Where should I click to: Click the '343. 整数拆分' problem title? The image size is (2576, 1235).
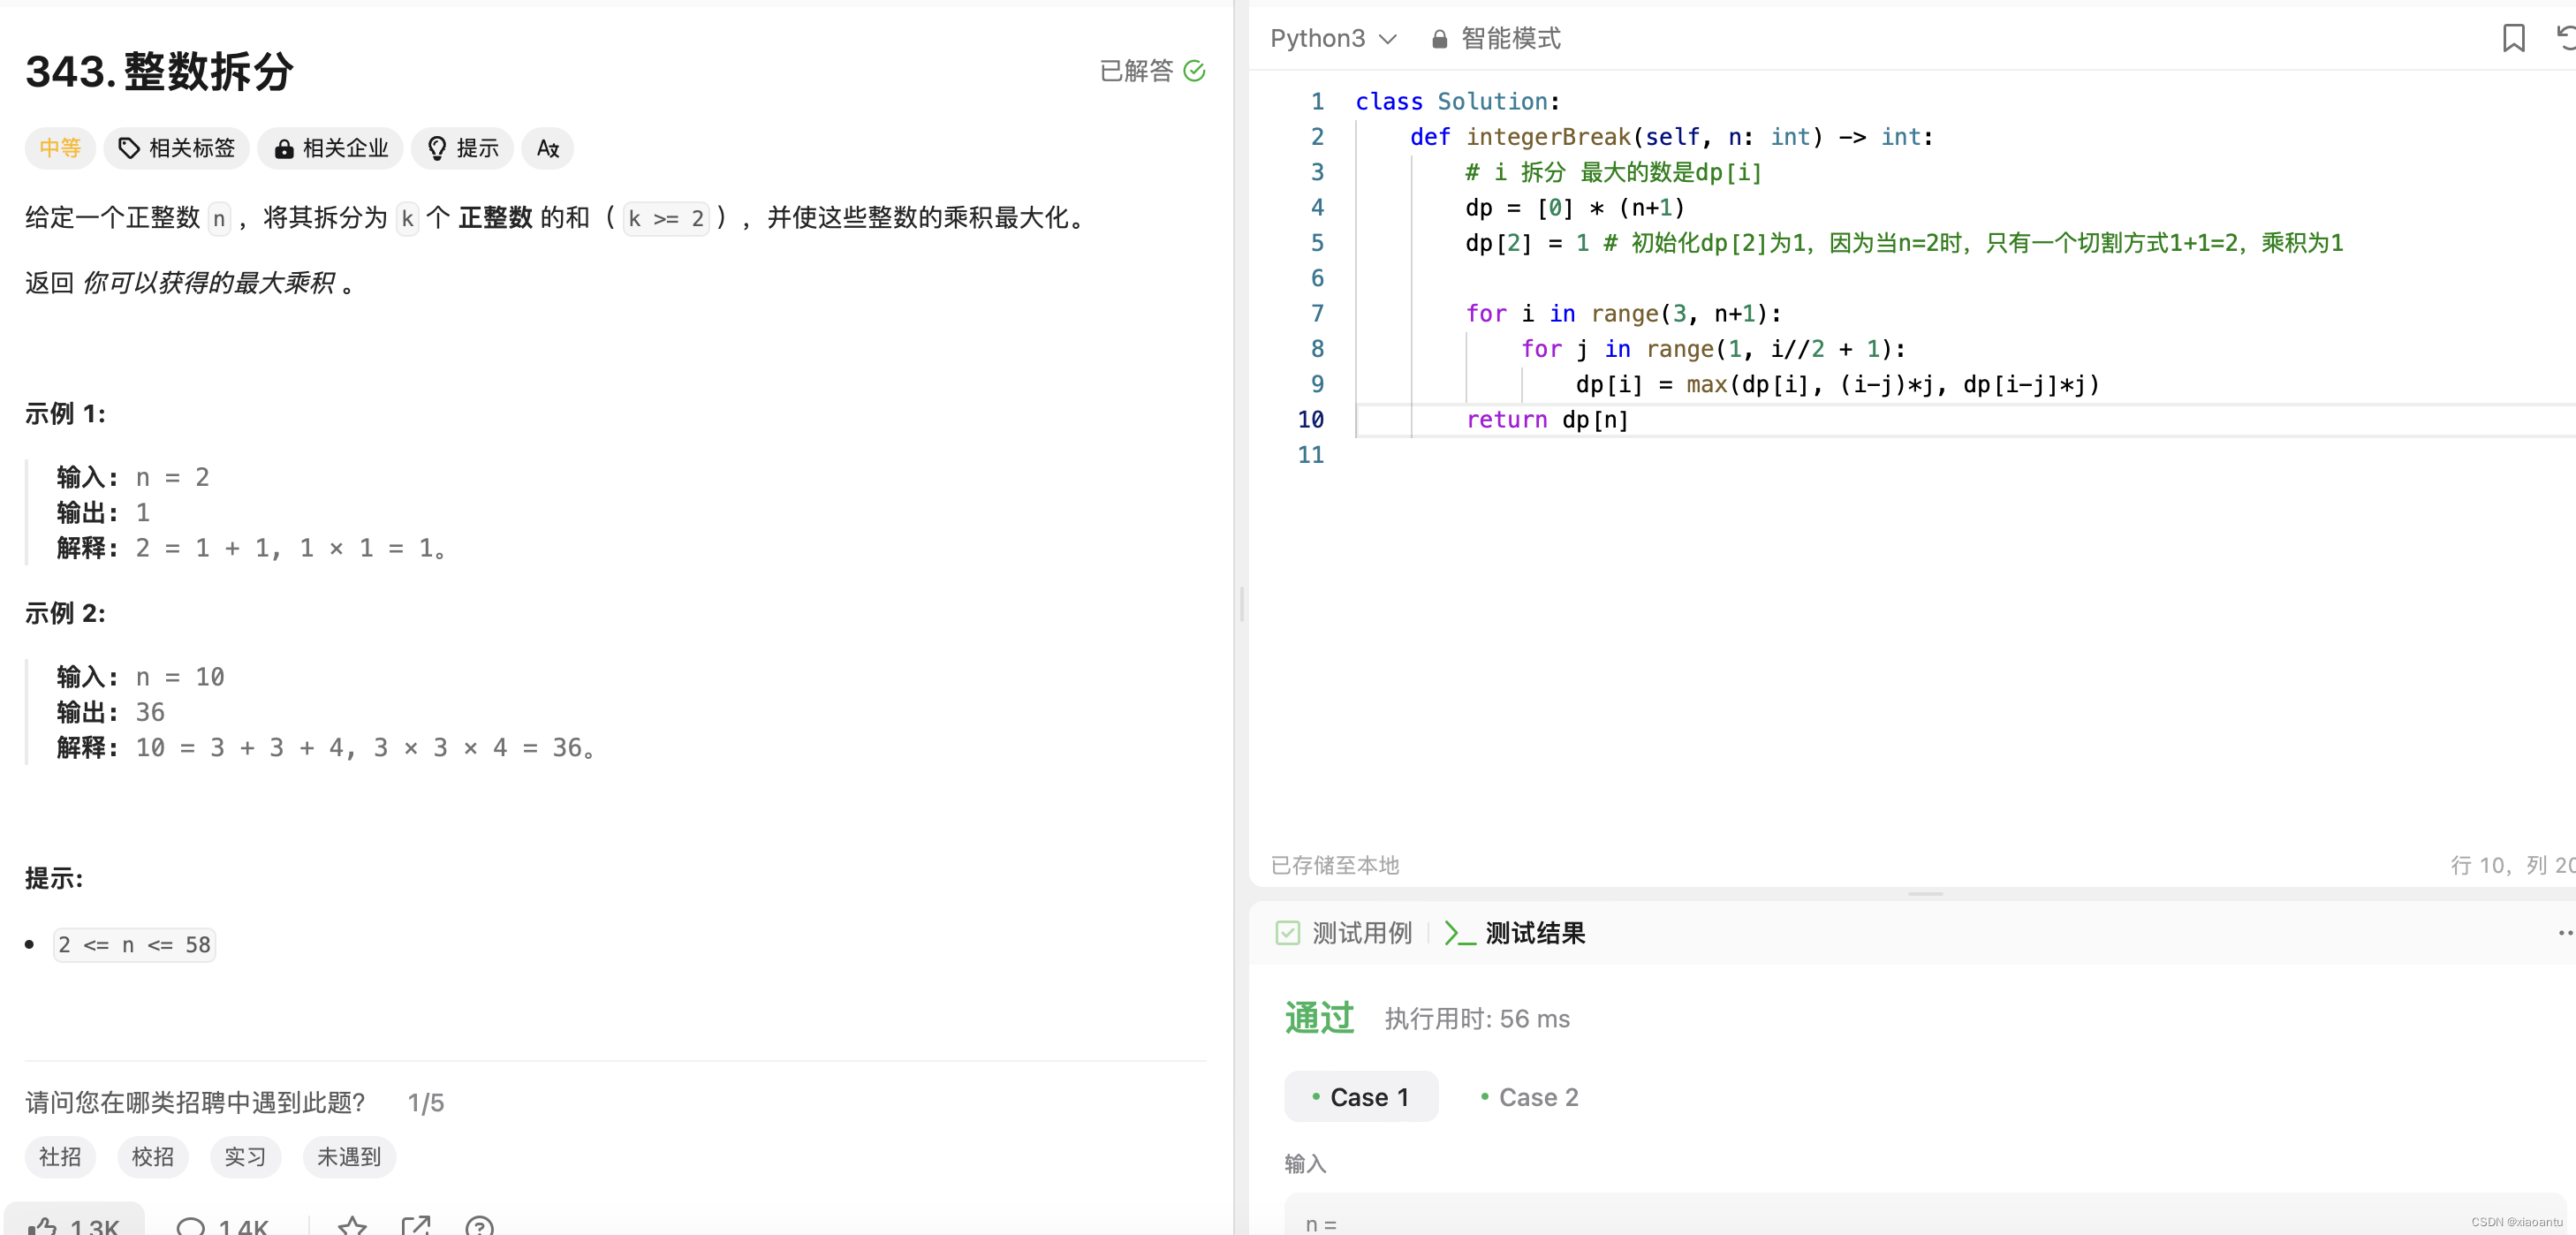160,71
